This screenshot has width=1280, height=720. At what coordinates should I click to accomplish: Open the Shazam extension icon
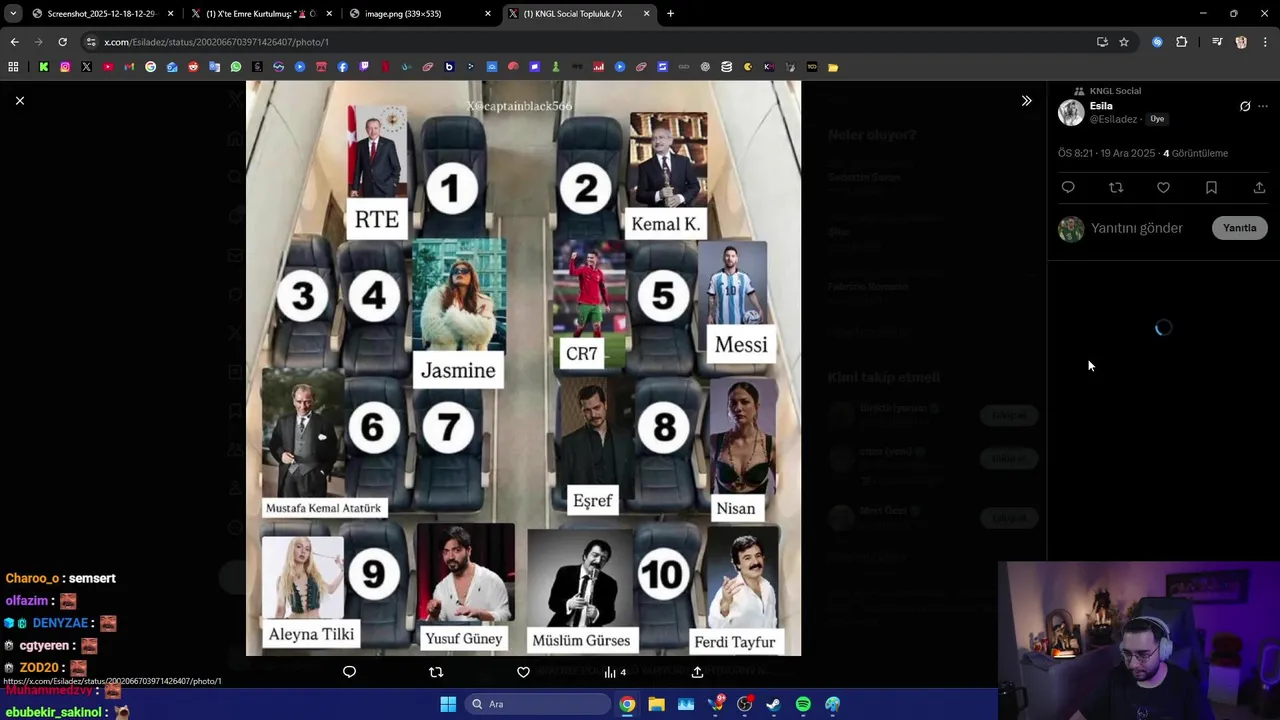pos(1157,42)
